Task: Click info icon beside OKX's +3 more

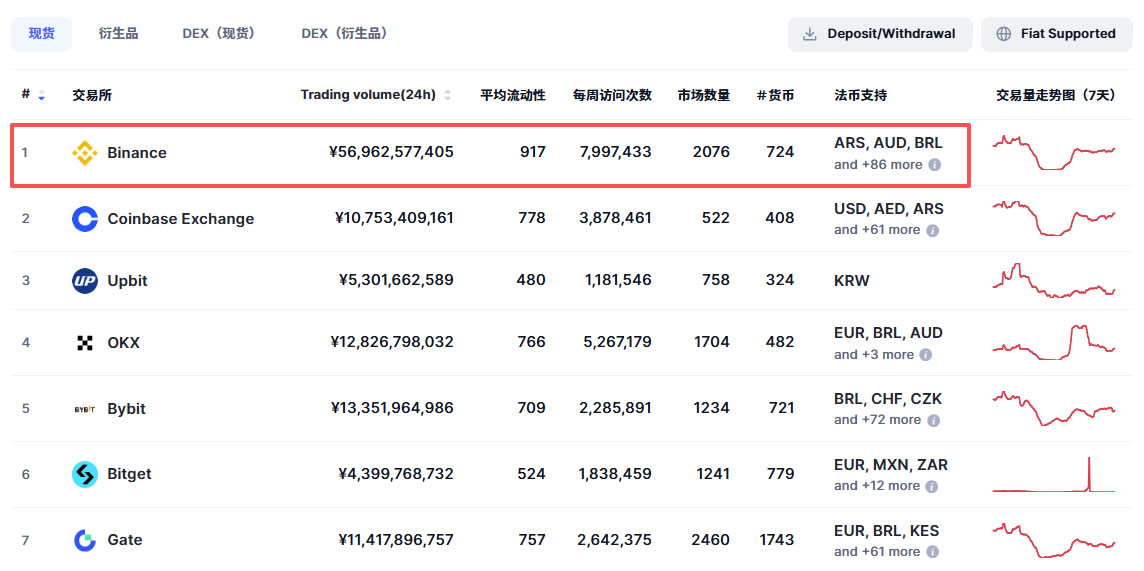Action: tap(925, 355)
